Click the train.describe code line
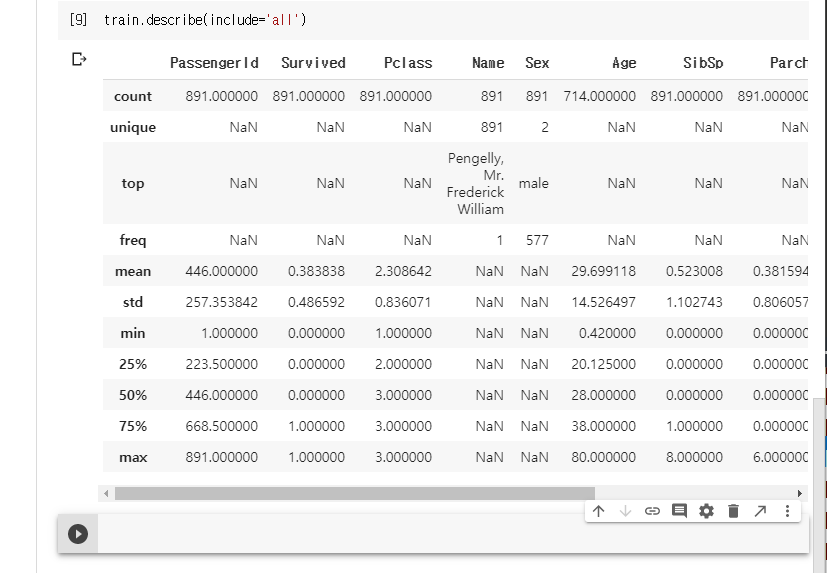The image size is (827, 573). click(x=205, y=20)
